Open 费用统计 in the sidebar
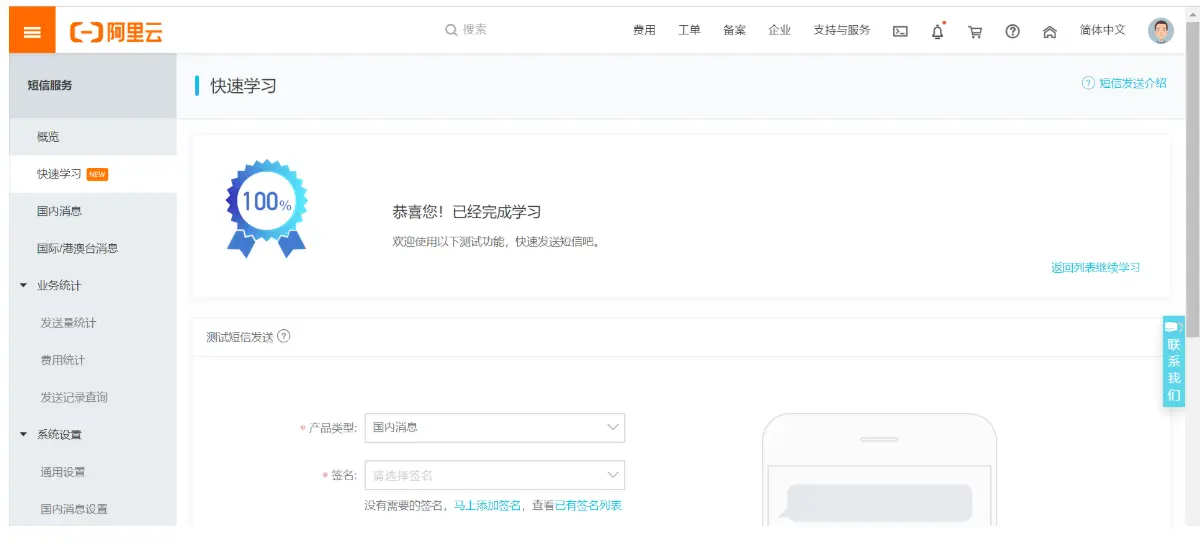Viewport: 1200px width, 544px height. pyautogui.click(x=93, y=360)
